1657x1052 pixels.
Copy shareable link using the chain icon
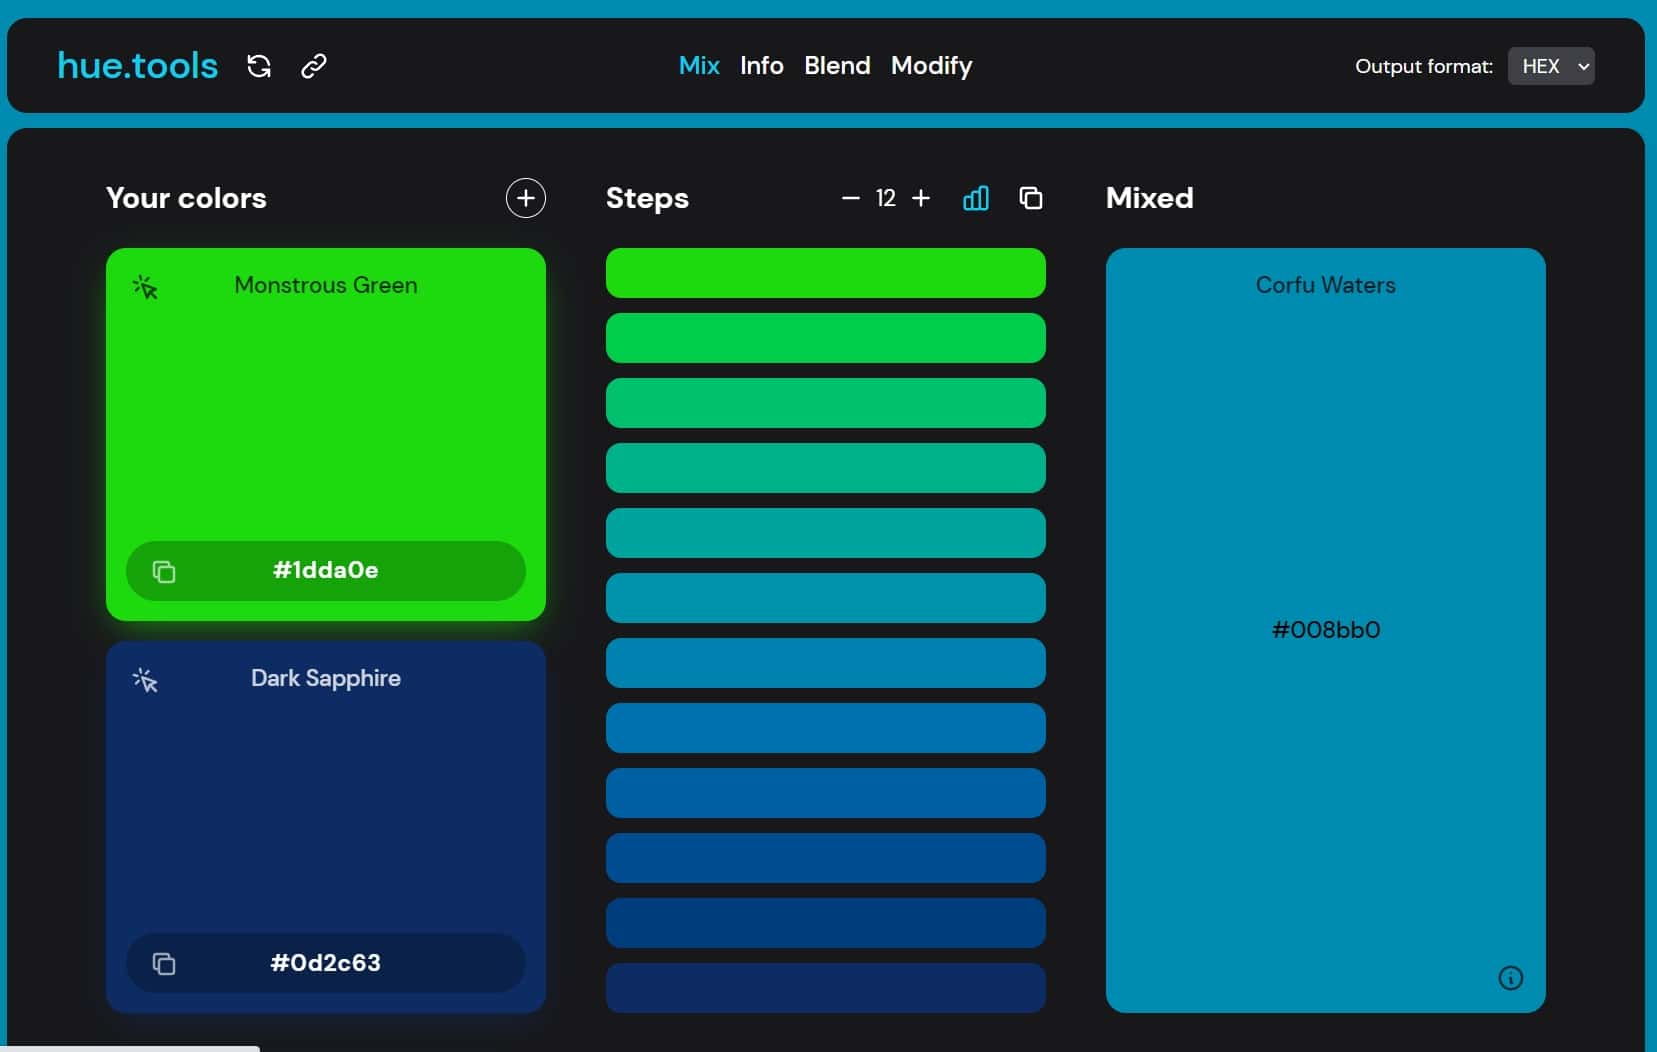point(313,66)
